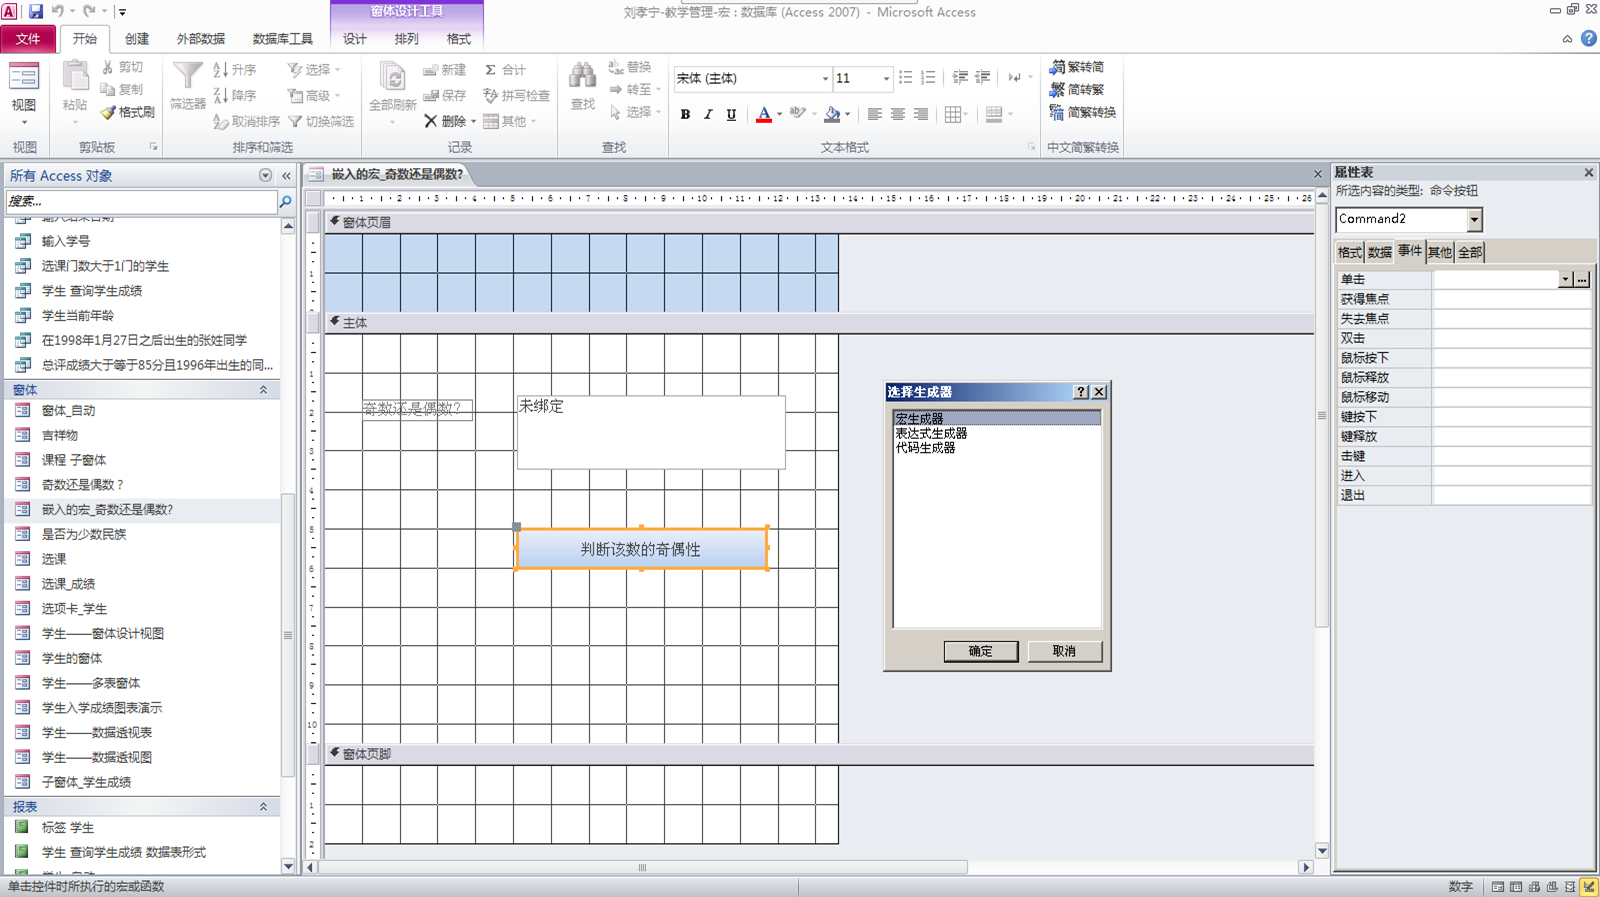Collapse the 报表 group in navigation pane

[x=263, y=806]
